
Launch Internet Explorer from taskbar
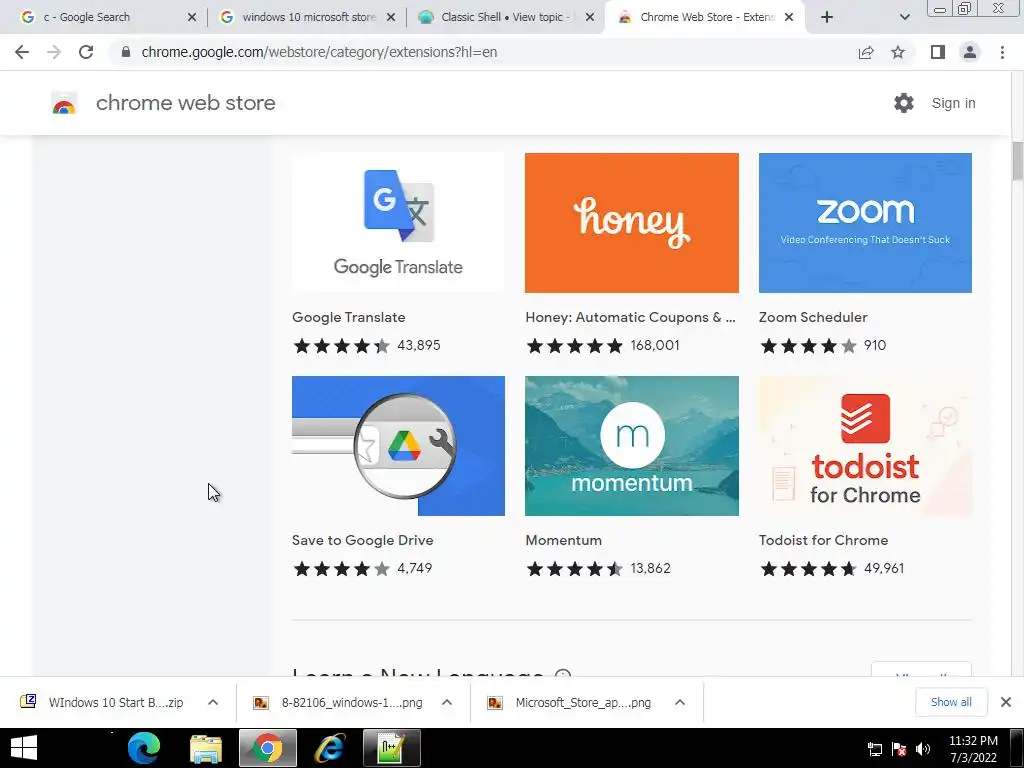330,748
